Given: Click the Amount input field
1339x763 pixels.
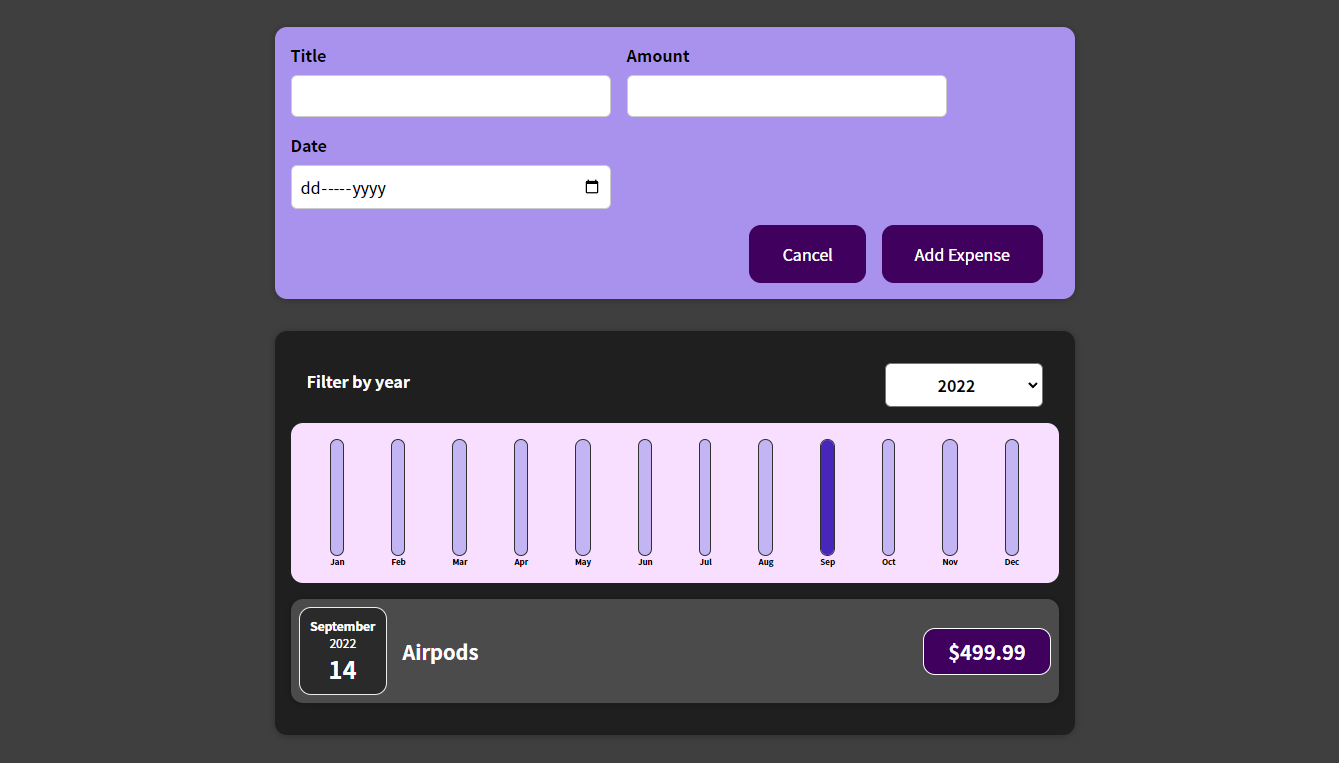Looking at the screenshot, I should 786,95.
